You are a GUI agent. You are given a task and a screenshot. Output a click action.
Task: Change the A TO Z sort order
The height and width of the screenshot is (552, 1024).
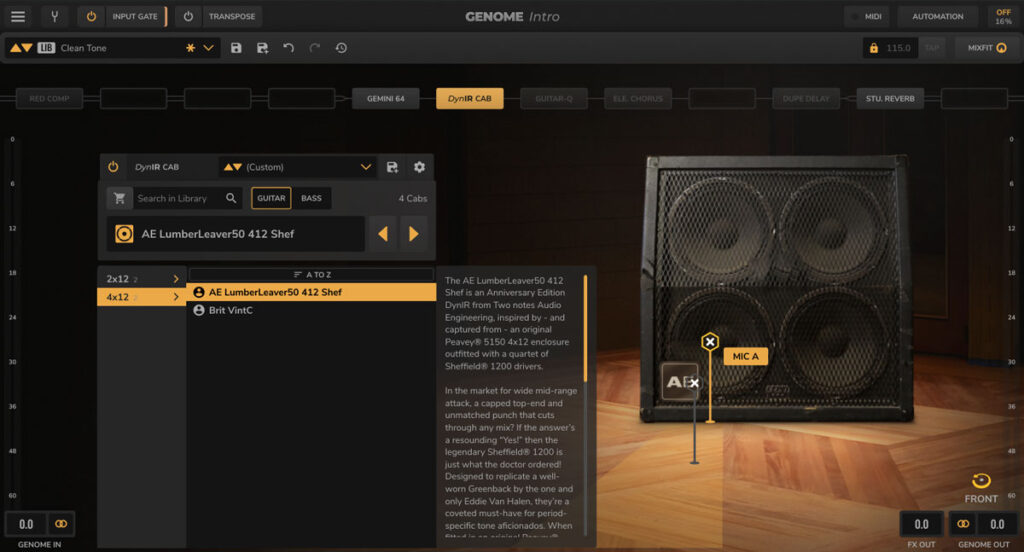tap(312, 274)
